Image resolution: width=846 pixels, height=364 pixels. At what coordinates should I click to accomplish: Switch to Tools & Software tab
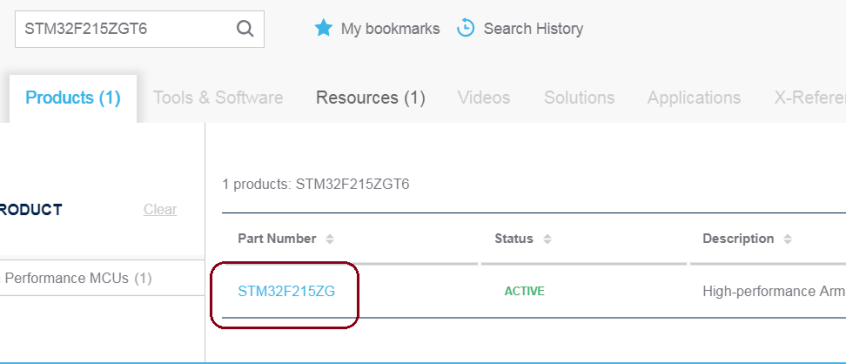click(218, 98)
